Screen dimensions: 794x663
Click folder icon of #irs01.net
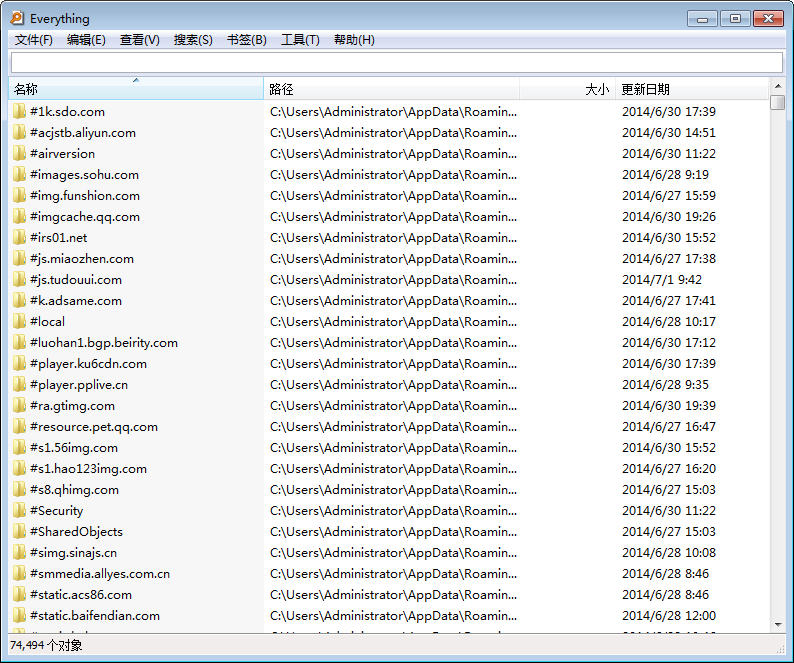19,238
